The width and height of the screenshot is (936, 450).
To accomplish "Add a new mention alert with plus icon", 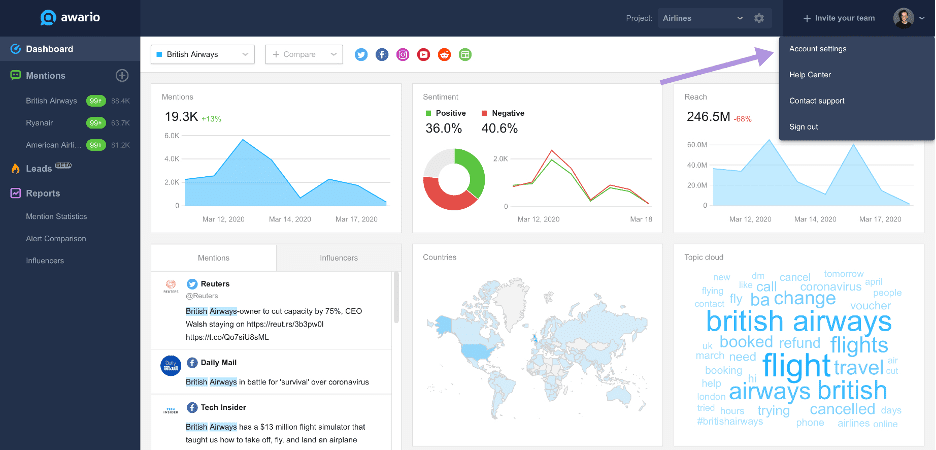I will pyautogui.click(x=122, y=75).
